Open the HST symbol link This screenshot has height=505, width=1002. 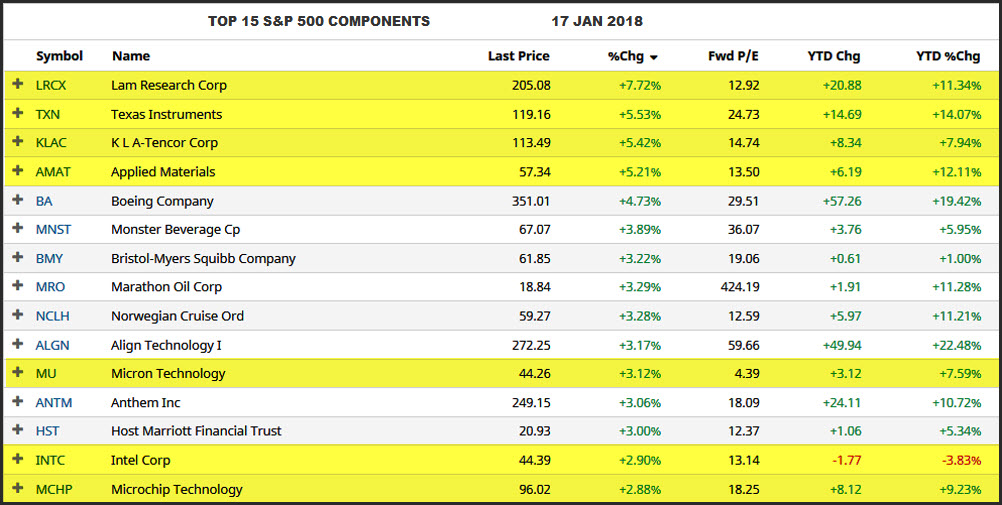(47, 431)
